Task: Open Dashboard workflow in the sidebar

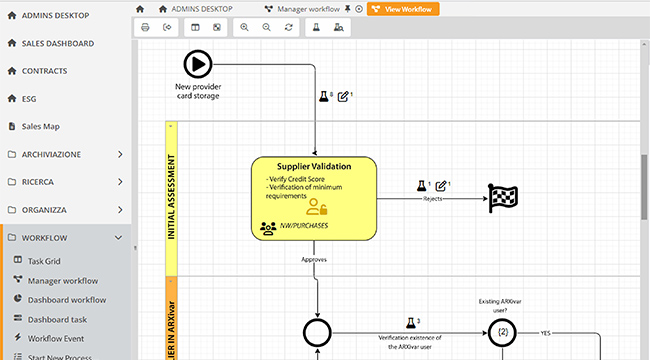Action: [67, 299]
